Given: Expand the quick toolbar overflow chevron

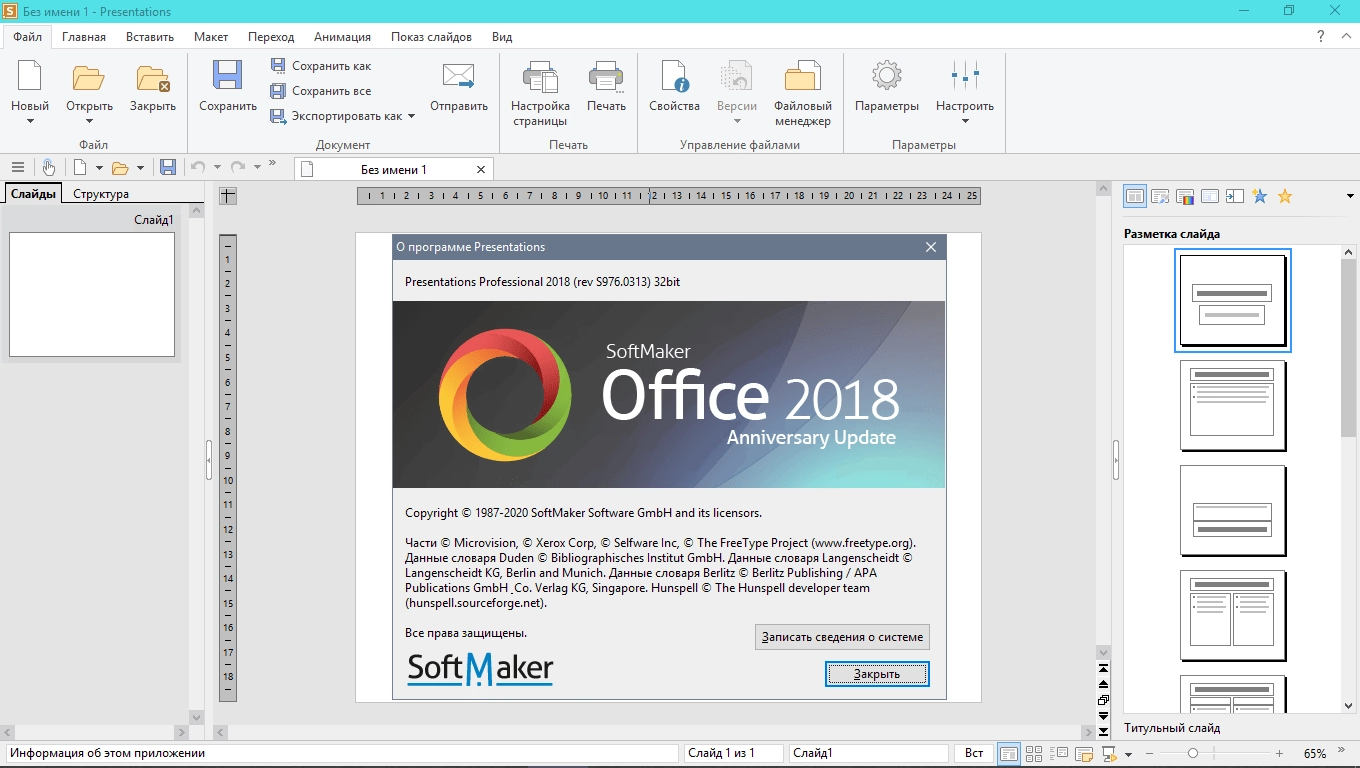Looking at the screenshot, I should point(272,162).
